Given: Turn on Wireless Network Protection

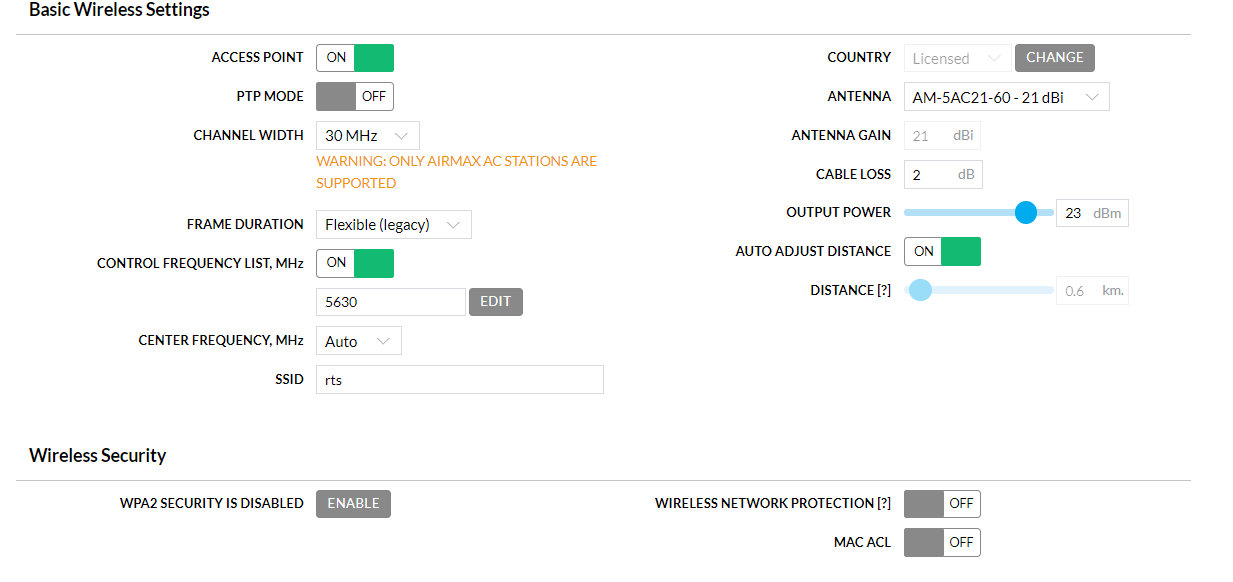Looking at the screenshot, I should point(942,504).
